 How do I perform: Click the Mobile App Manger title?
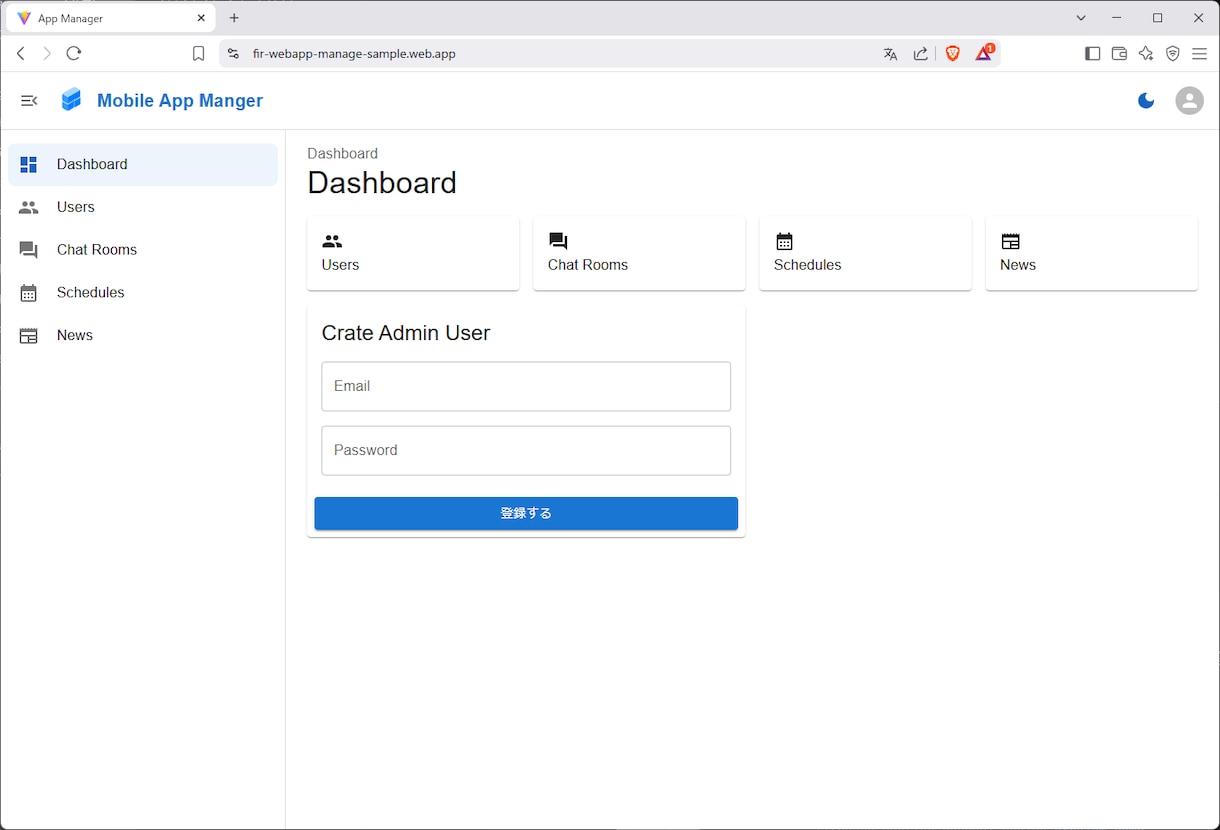point(180,100)
